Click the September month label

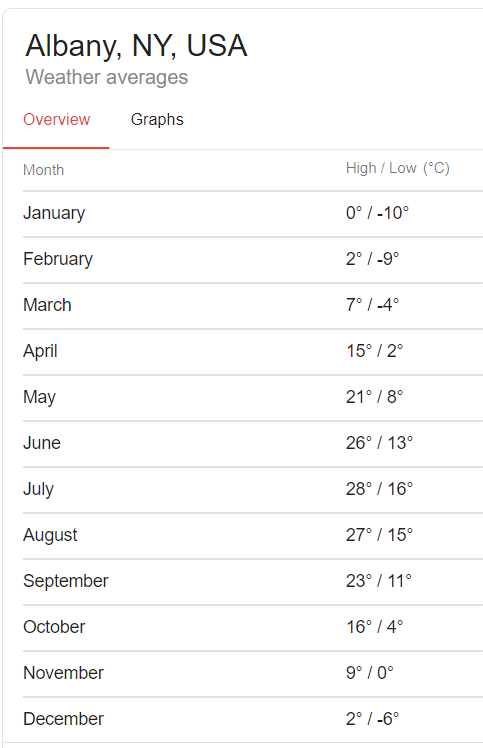[66, 582]
